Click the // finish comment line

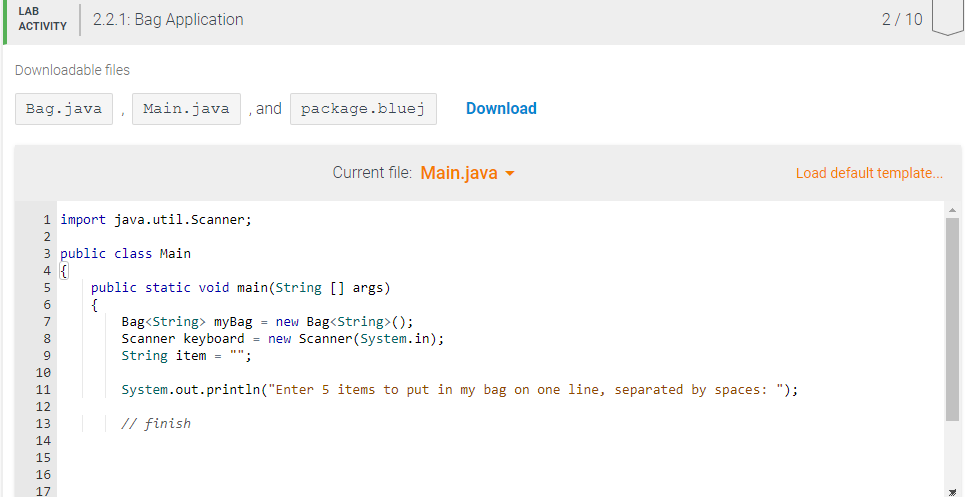pos(156,423)
